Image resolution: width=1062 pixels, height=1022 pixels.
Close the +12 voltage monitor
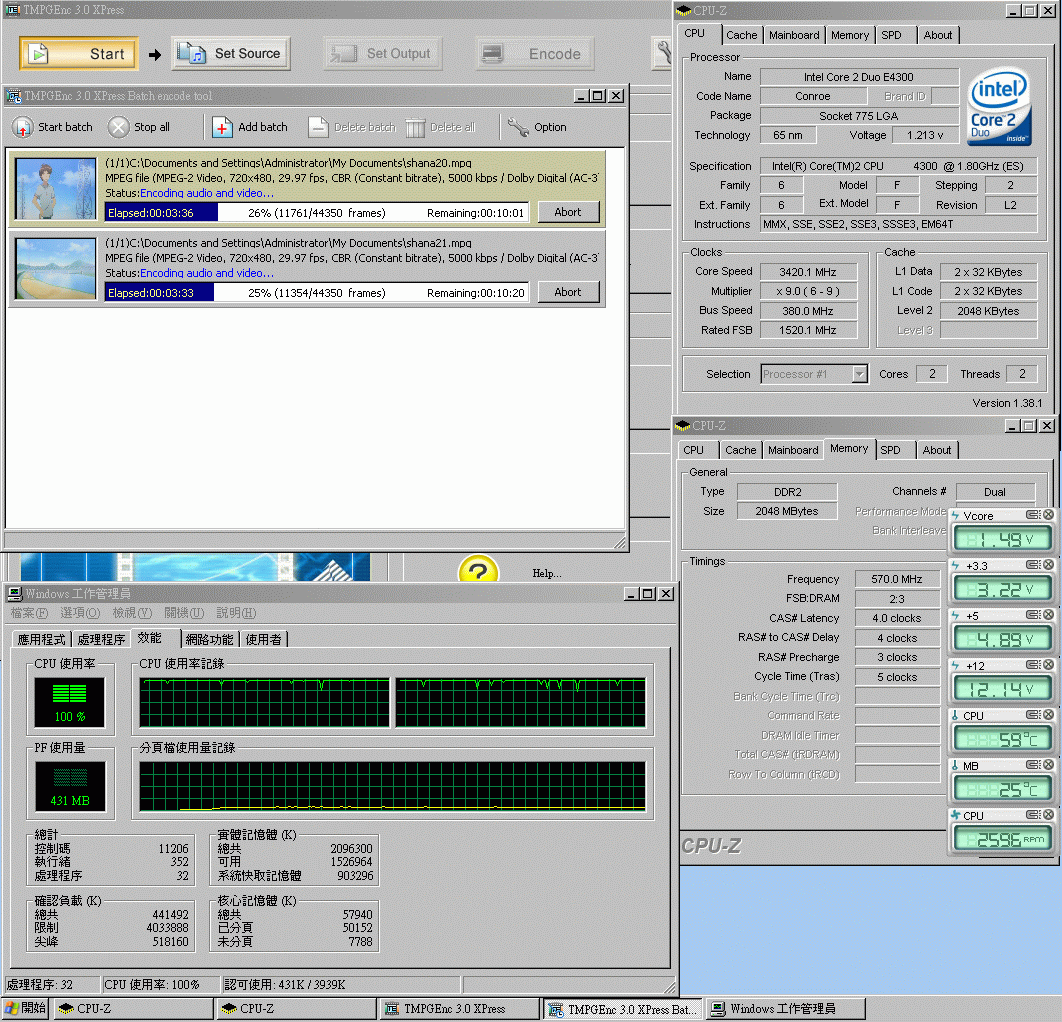1048,665
